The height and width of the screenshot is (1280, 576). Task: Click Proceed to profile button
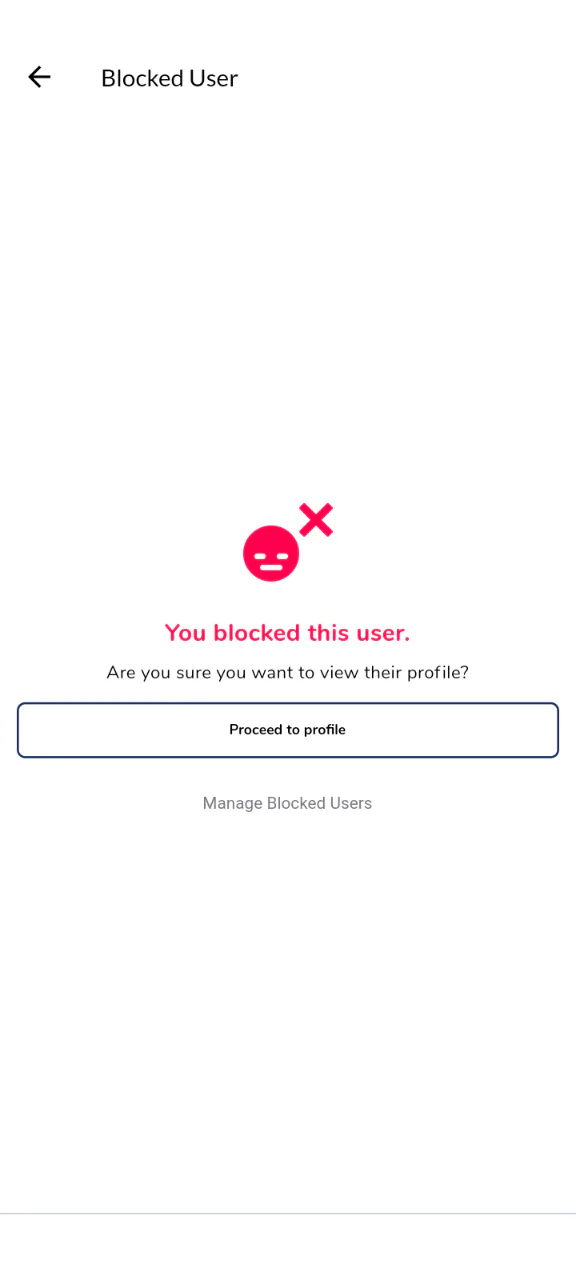pos(288,730)
